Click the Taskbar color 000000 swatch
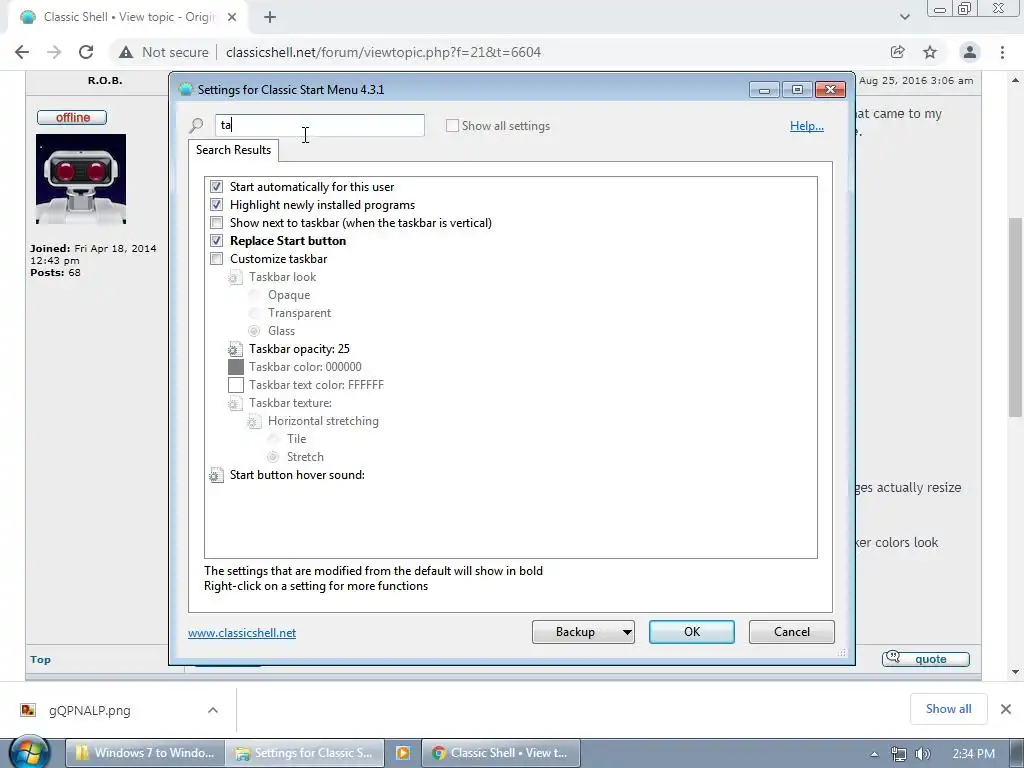Viewport: 1024px width, 768px height. click(236, 367)
